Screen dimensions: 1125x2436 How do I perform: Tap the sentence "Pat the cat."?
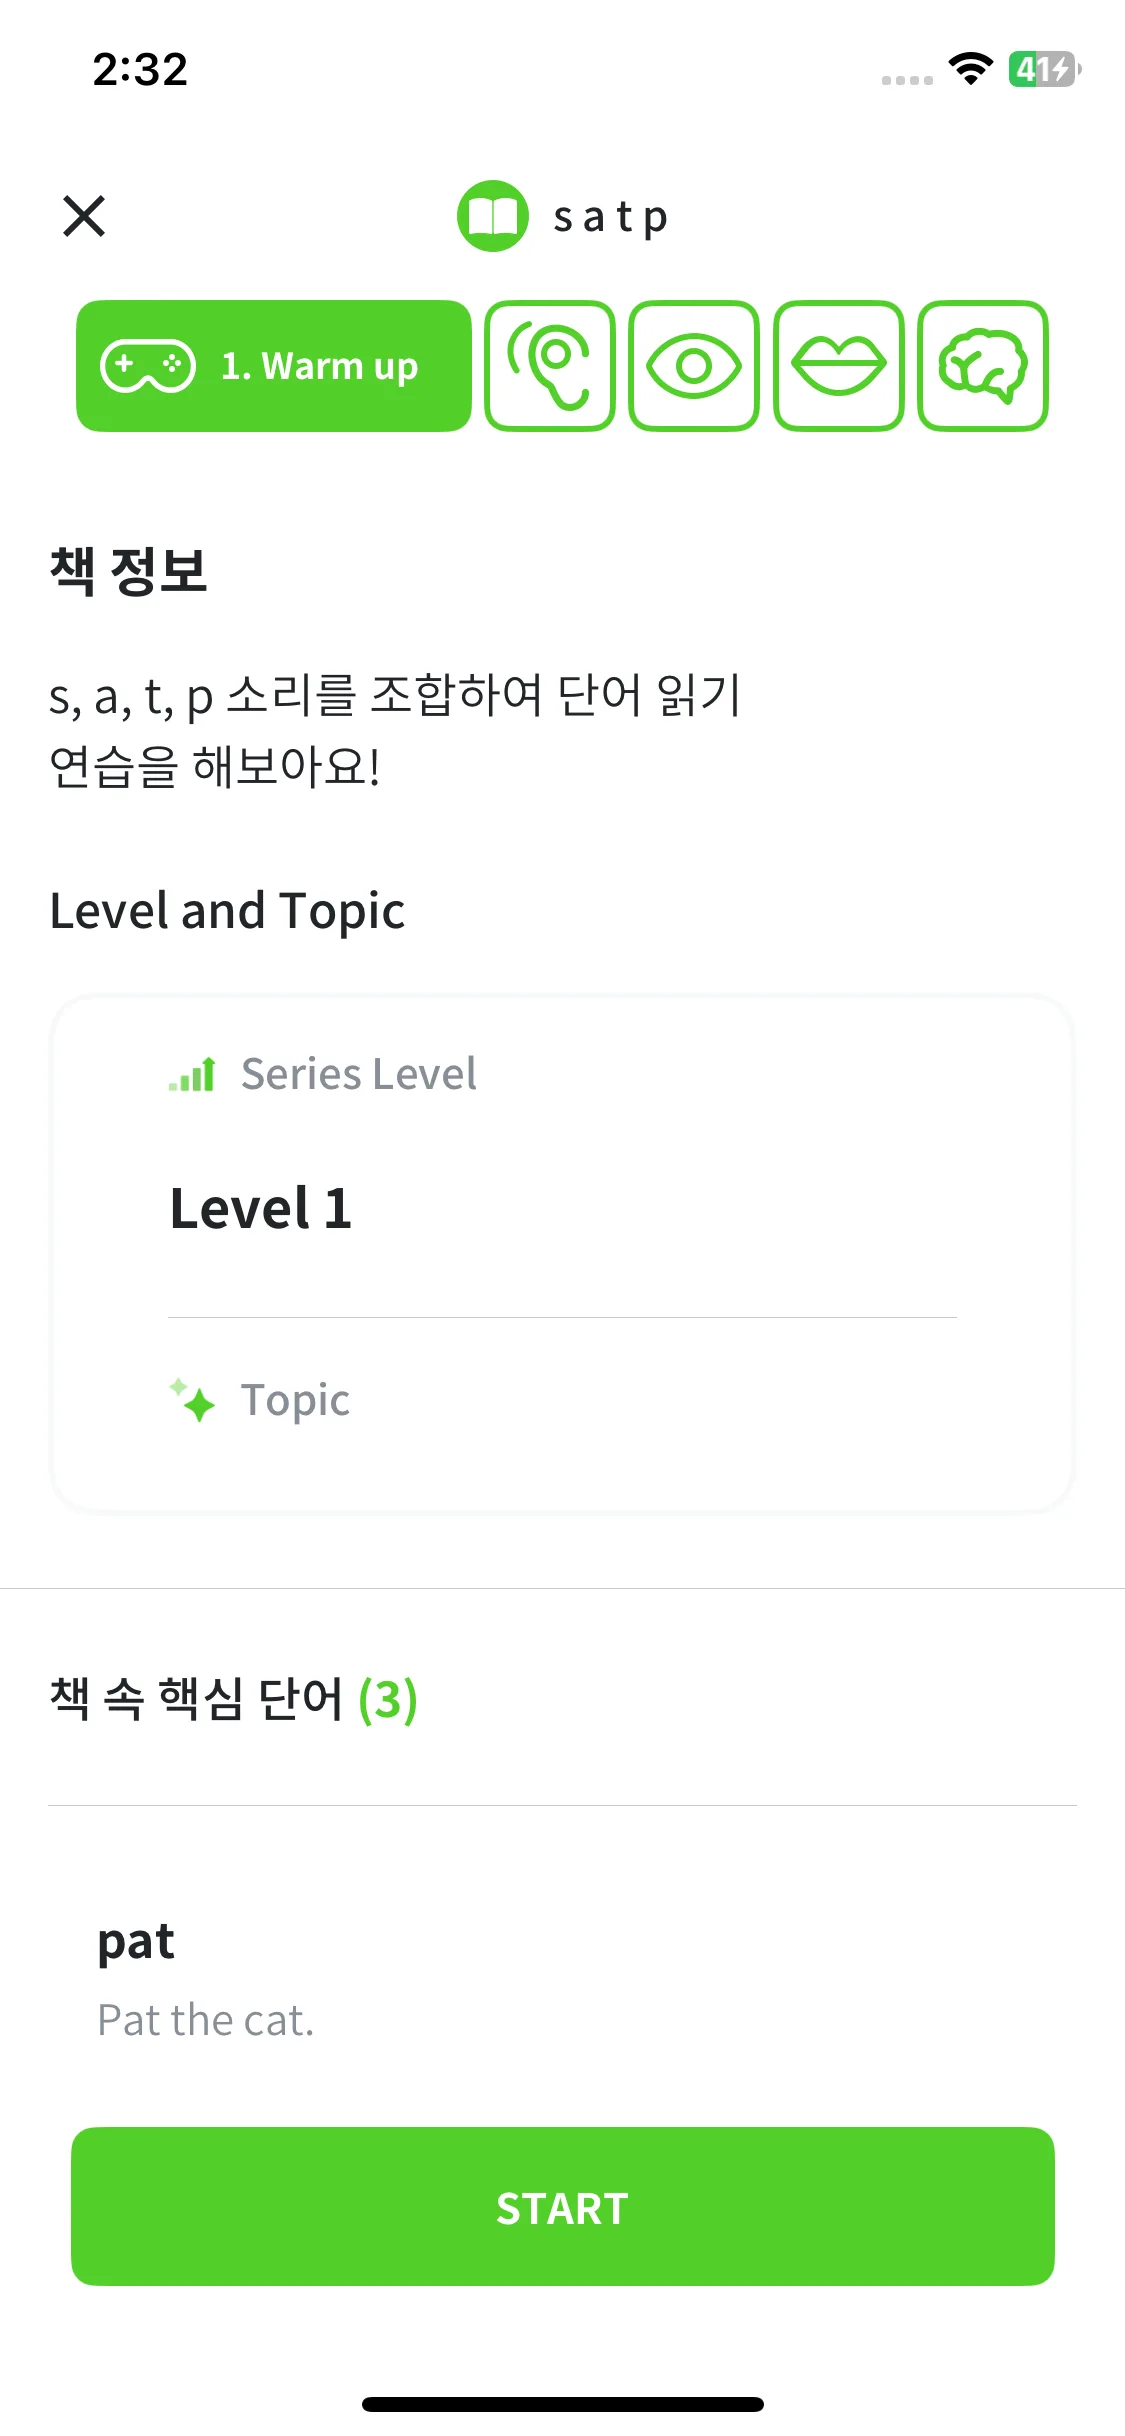(206, 2020)
